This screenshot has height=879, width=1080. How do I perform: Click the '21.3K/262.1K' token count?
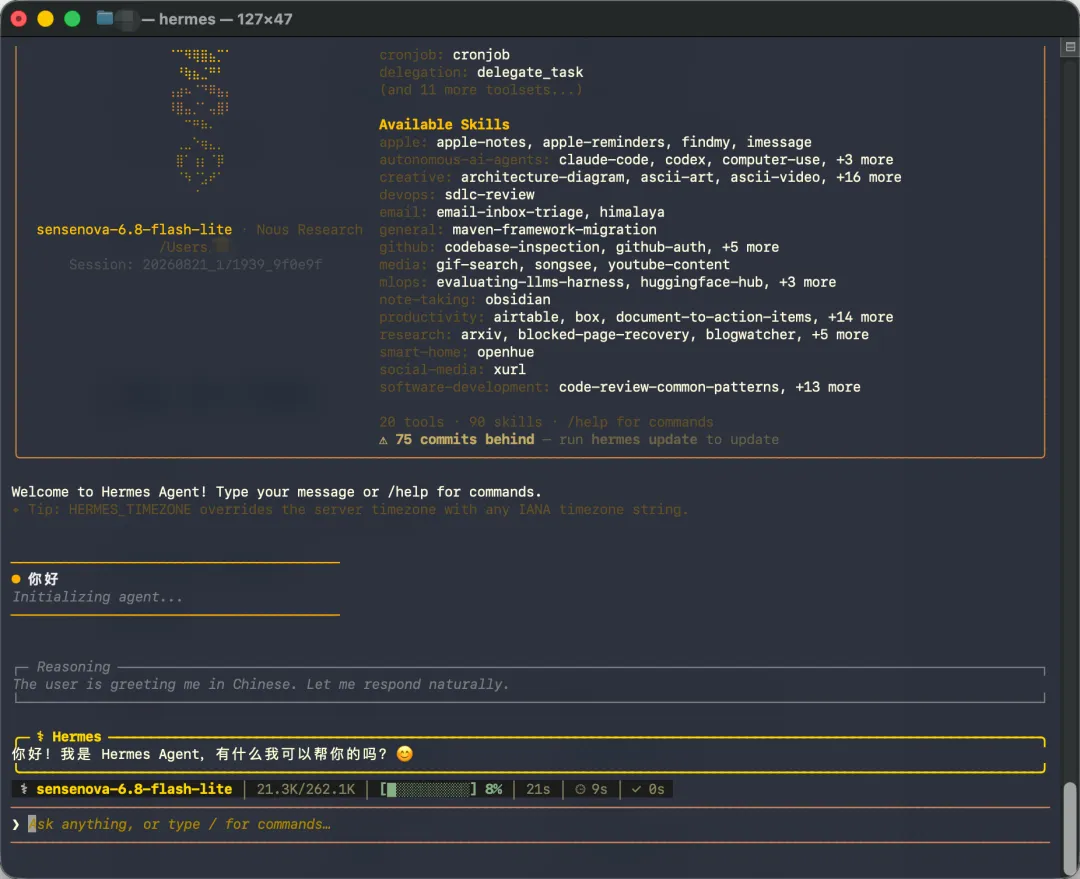tap(306, 789)
